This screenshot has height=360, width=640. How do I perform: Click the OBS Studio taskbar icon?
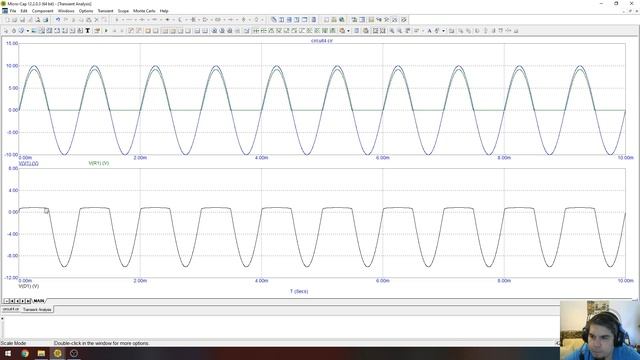click(x=74, y=353)
